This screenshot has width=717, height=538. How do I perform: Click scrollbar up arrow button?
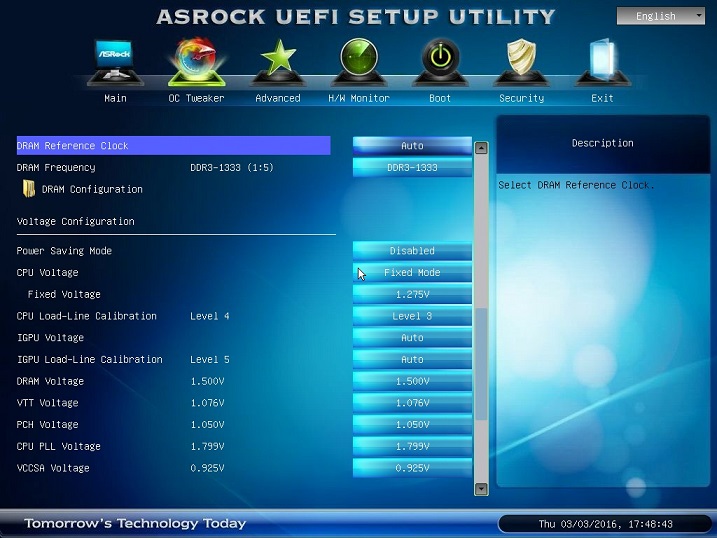pyautogui.click(x=481, y=148)
